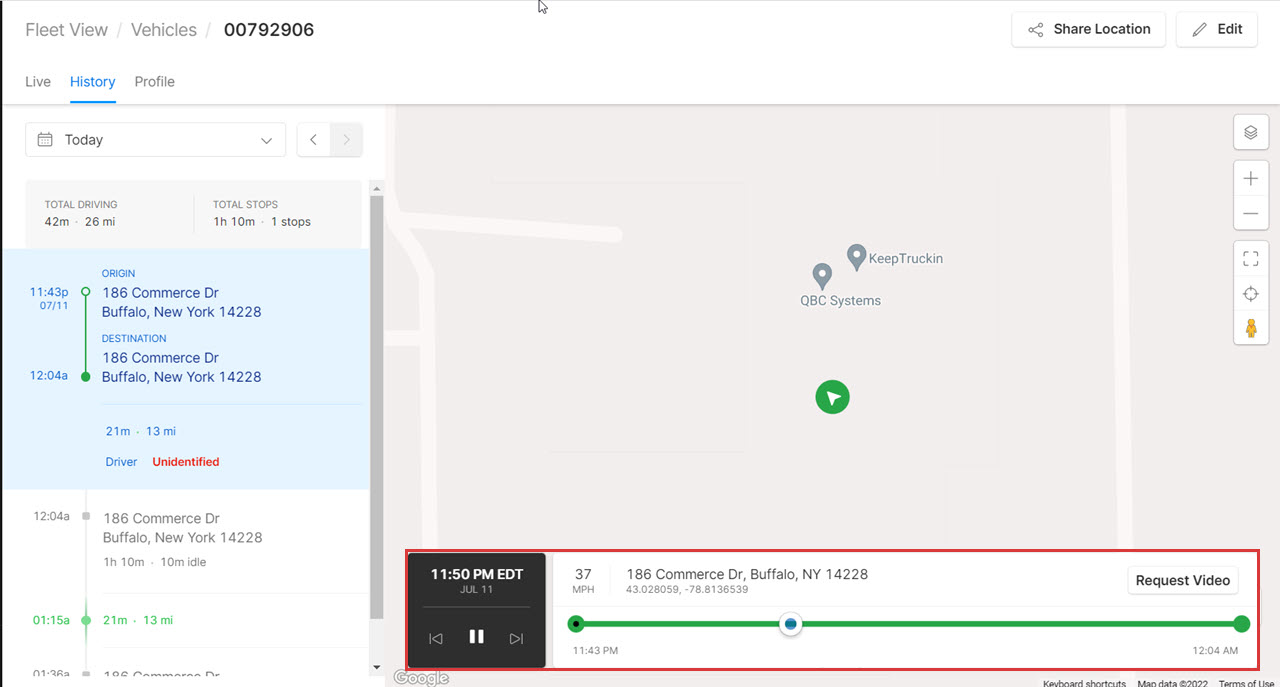Zoom out on the map

tap(1251, 213)
